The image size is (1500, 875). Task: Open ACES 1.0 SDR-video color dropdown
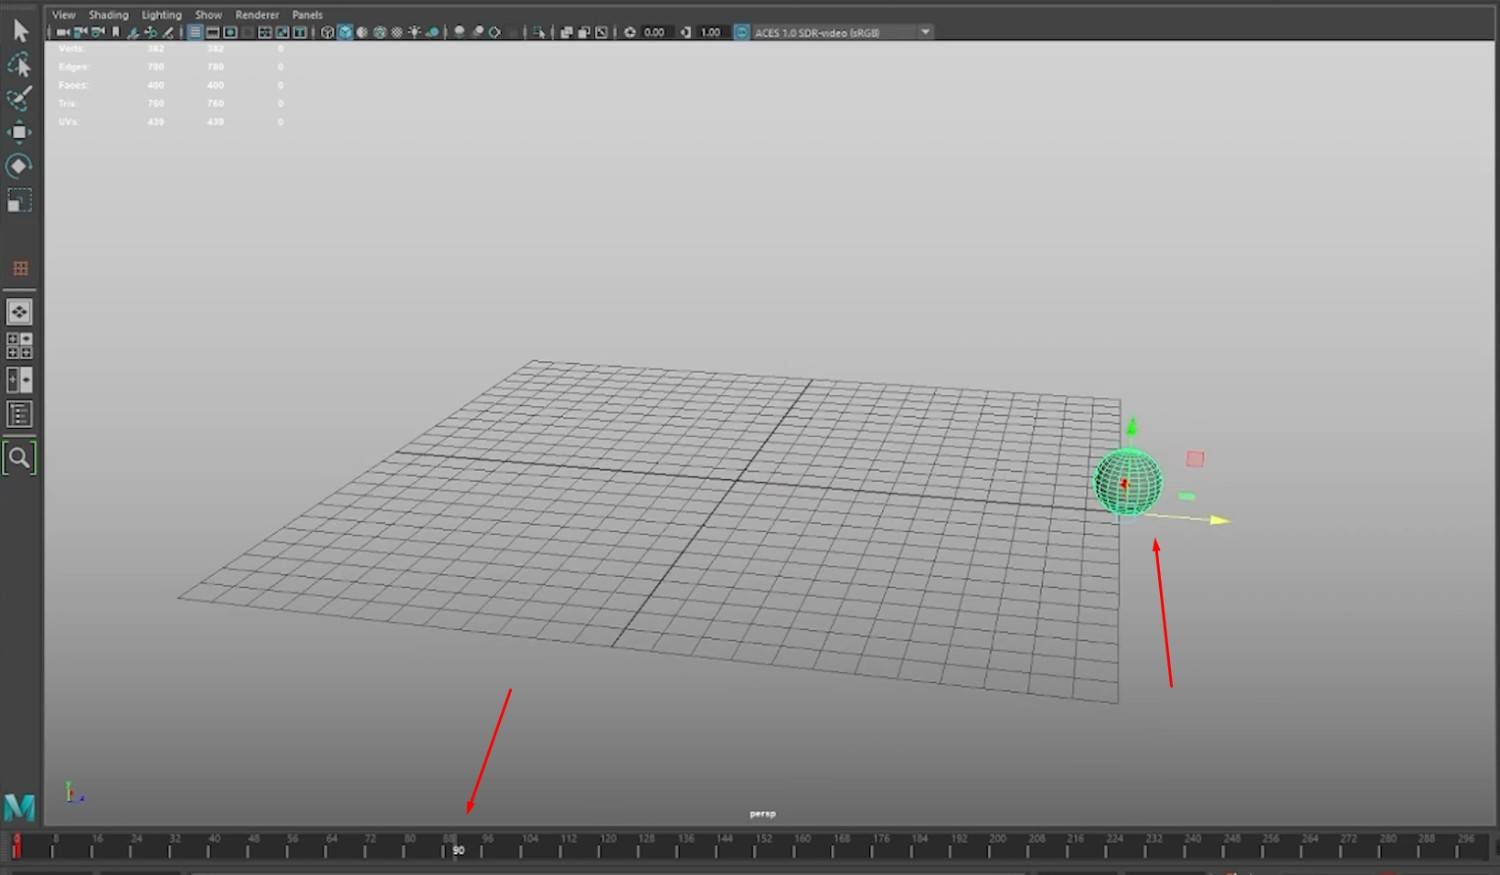coord(925,32)
